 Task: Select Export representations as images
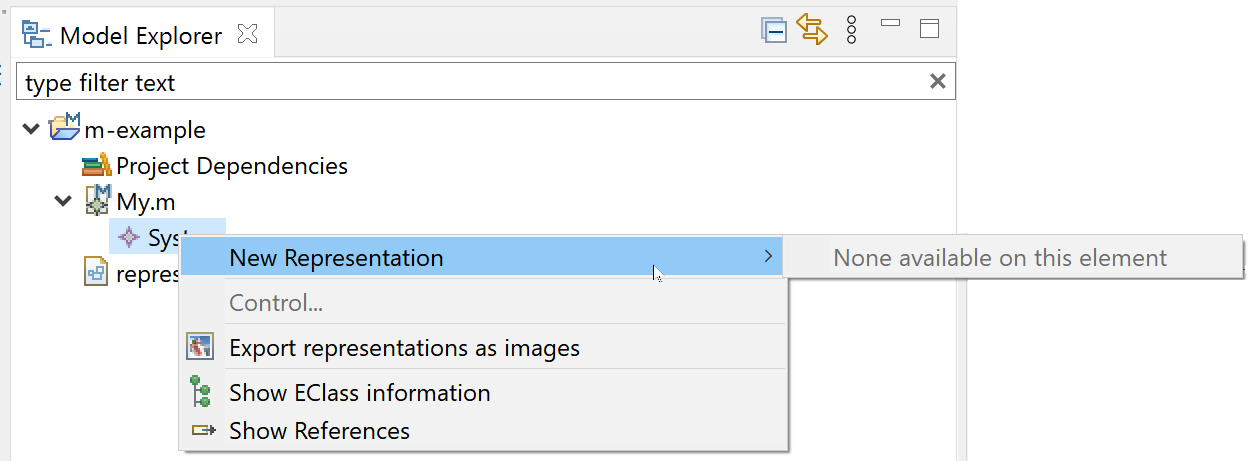[x=404, y=348]
